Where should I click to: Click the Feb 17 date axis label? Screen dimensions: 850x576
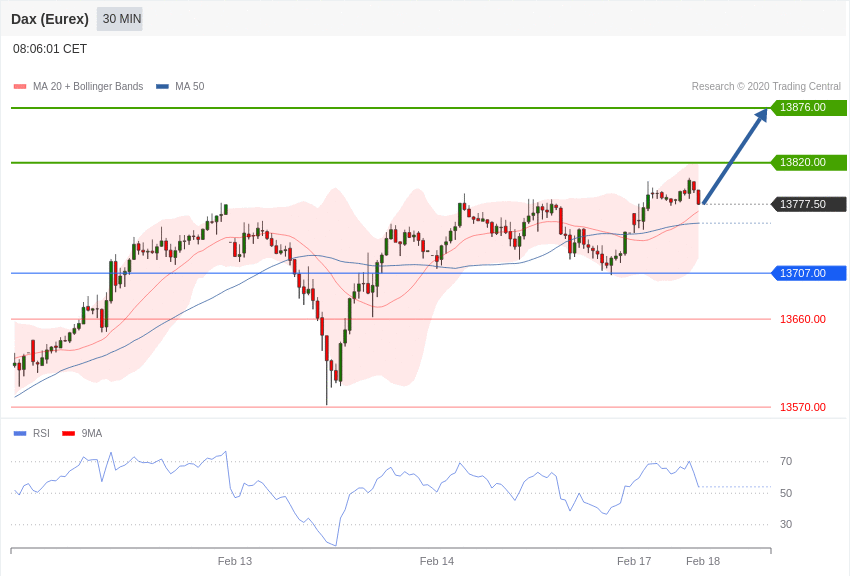point(634,561)
